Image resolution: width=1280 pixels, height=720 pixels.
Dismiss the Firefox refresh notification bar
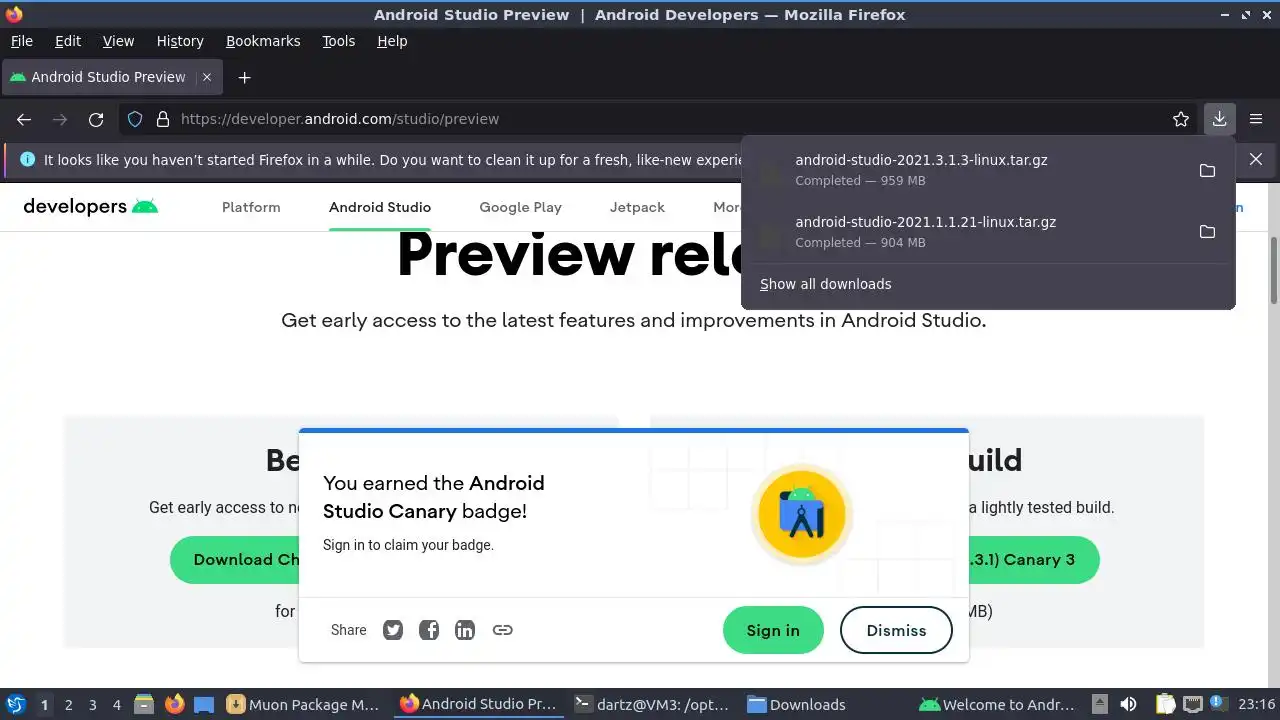1256,159
